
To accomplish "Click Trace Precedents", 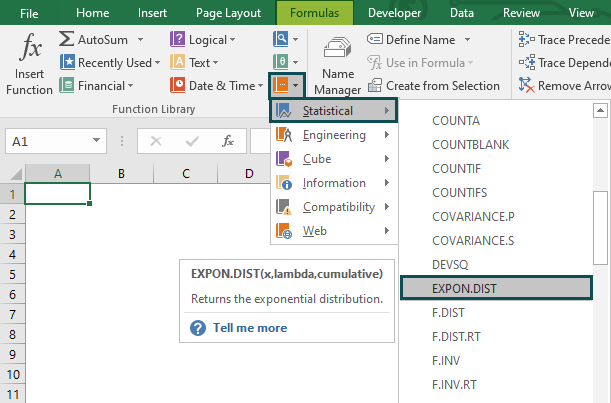I will 564,40.
